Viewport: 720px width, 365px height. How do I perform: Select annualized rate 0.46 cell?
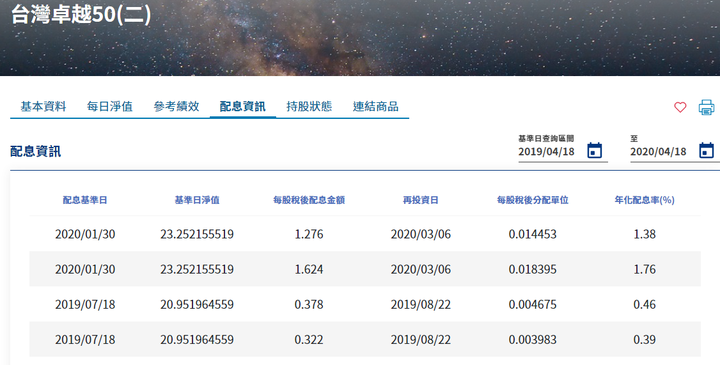pos(645,304)
